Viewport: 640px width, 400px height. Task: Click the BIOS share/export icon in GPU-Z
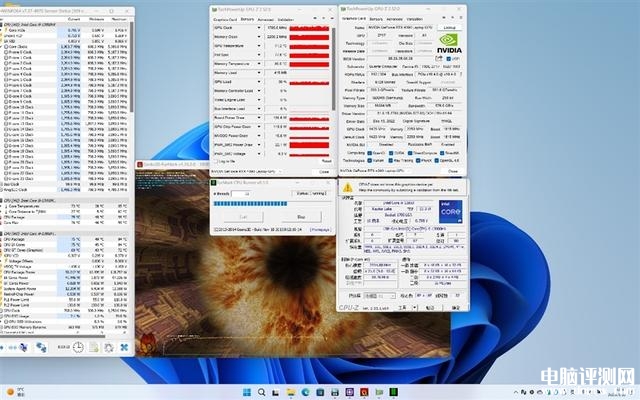coord(439,59)
